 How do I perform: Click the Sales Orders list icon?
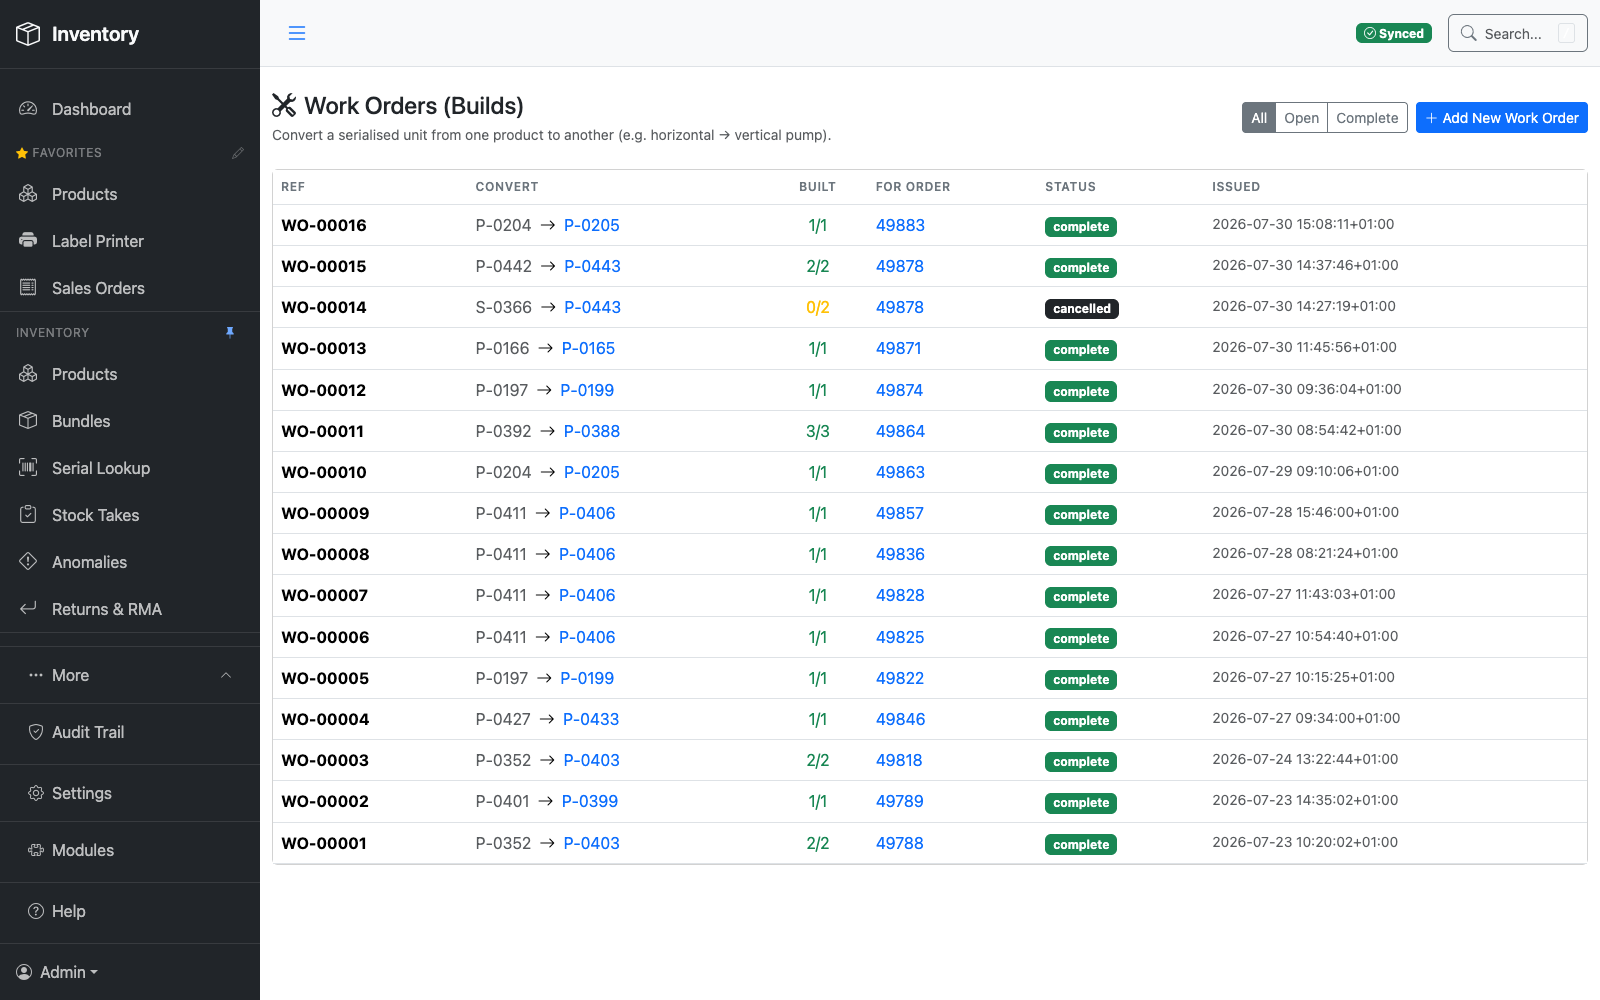[x=28, y=288]
